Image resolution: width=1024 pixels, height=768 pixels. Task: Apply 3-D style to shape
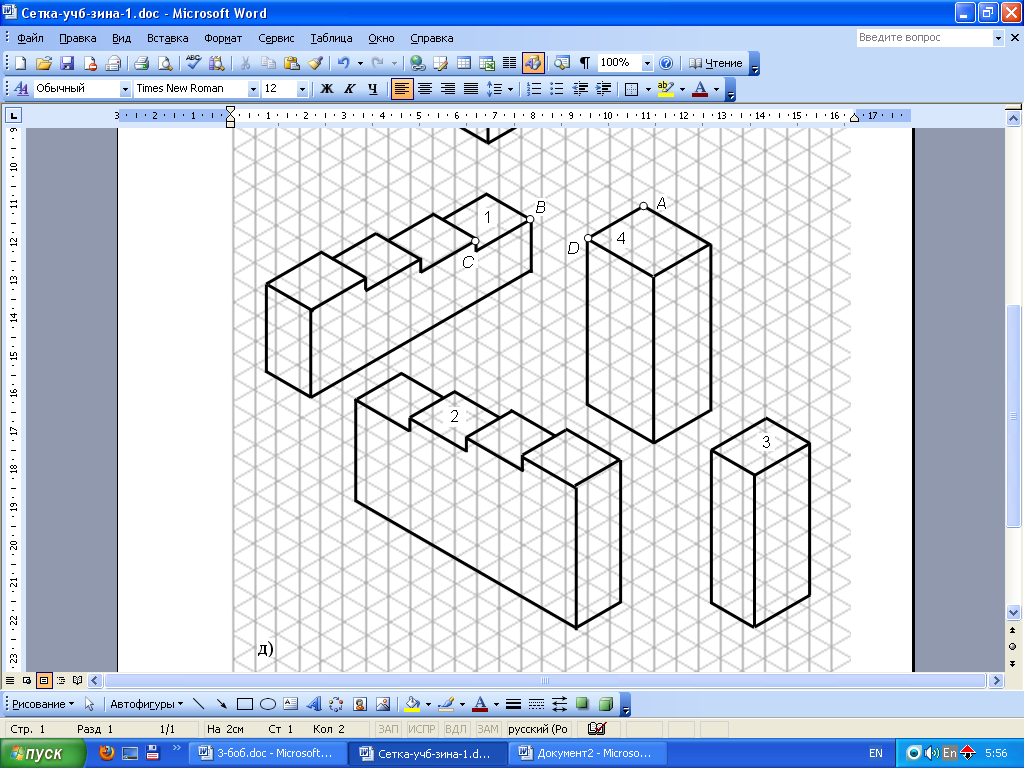coord(605,704)
